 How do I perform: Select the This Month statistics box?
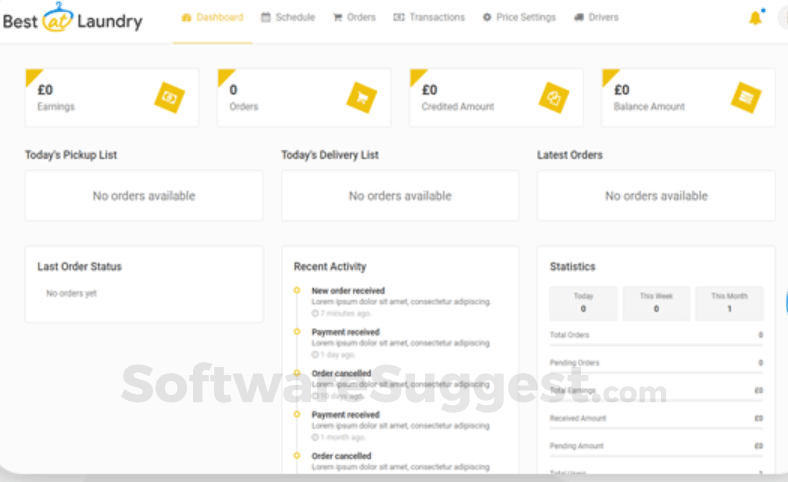coord(729,303)
